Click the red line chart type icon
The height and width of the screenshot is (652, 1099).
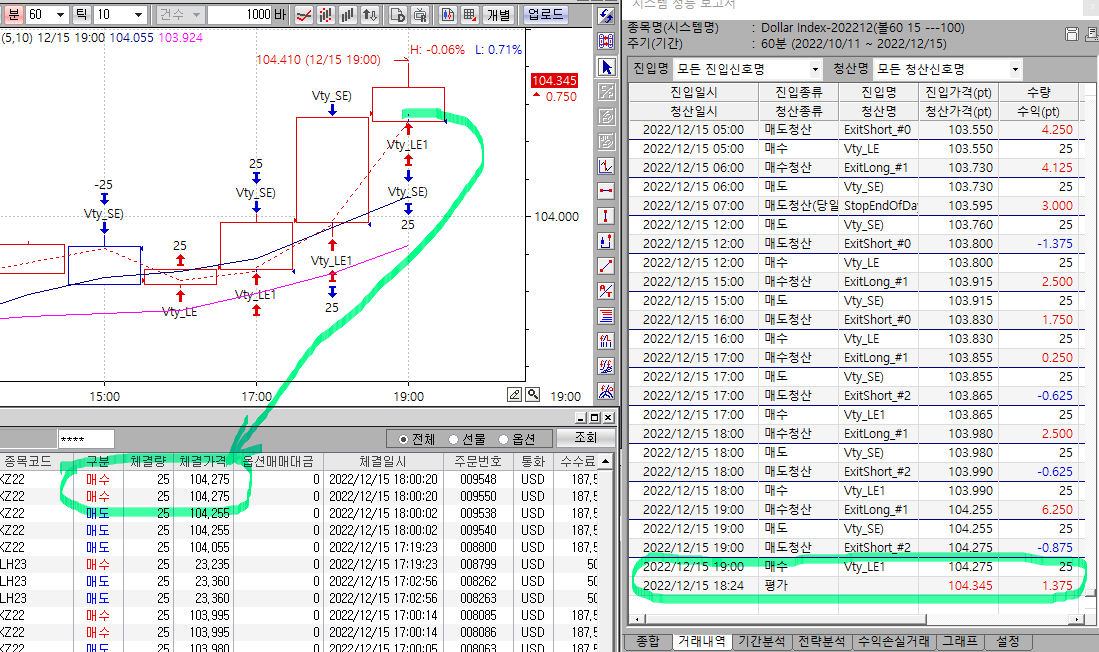click(x=303, y=15)
